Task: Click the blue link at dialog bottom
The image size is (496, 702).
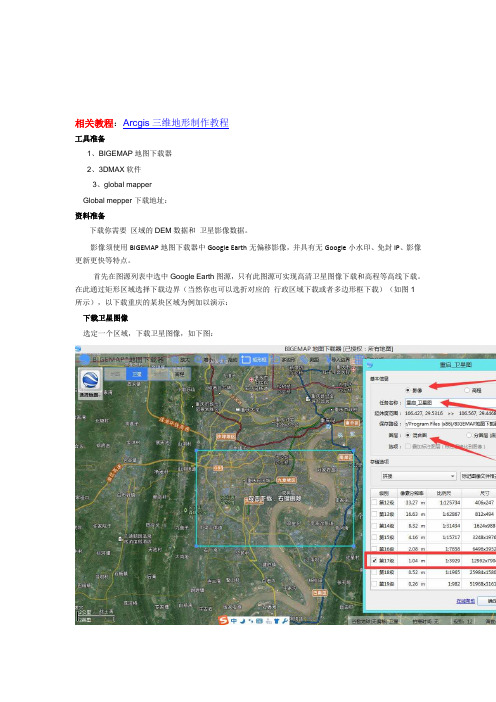Action: [466, 601]
